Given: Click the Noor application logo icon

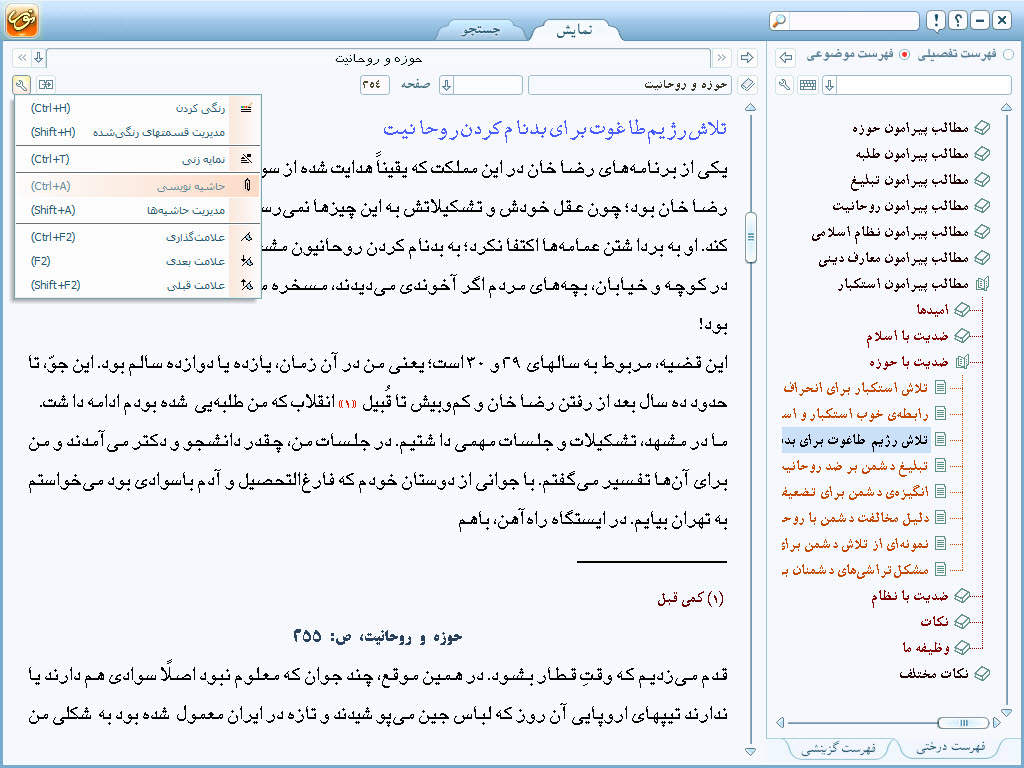Looking at the screenshot, I should coord(22,21).
